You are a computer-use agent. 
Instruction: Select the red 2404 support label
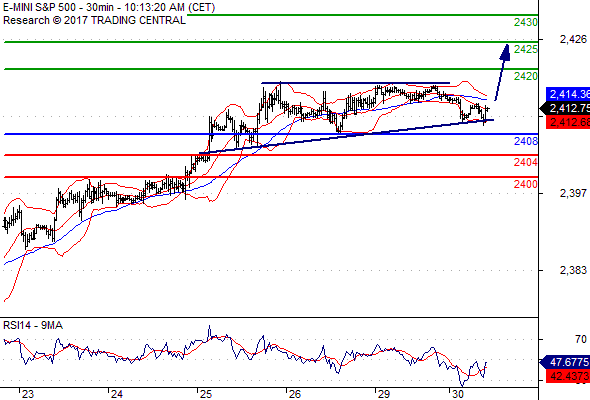[x=526, y=162]
